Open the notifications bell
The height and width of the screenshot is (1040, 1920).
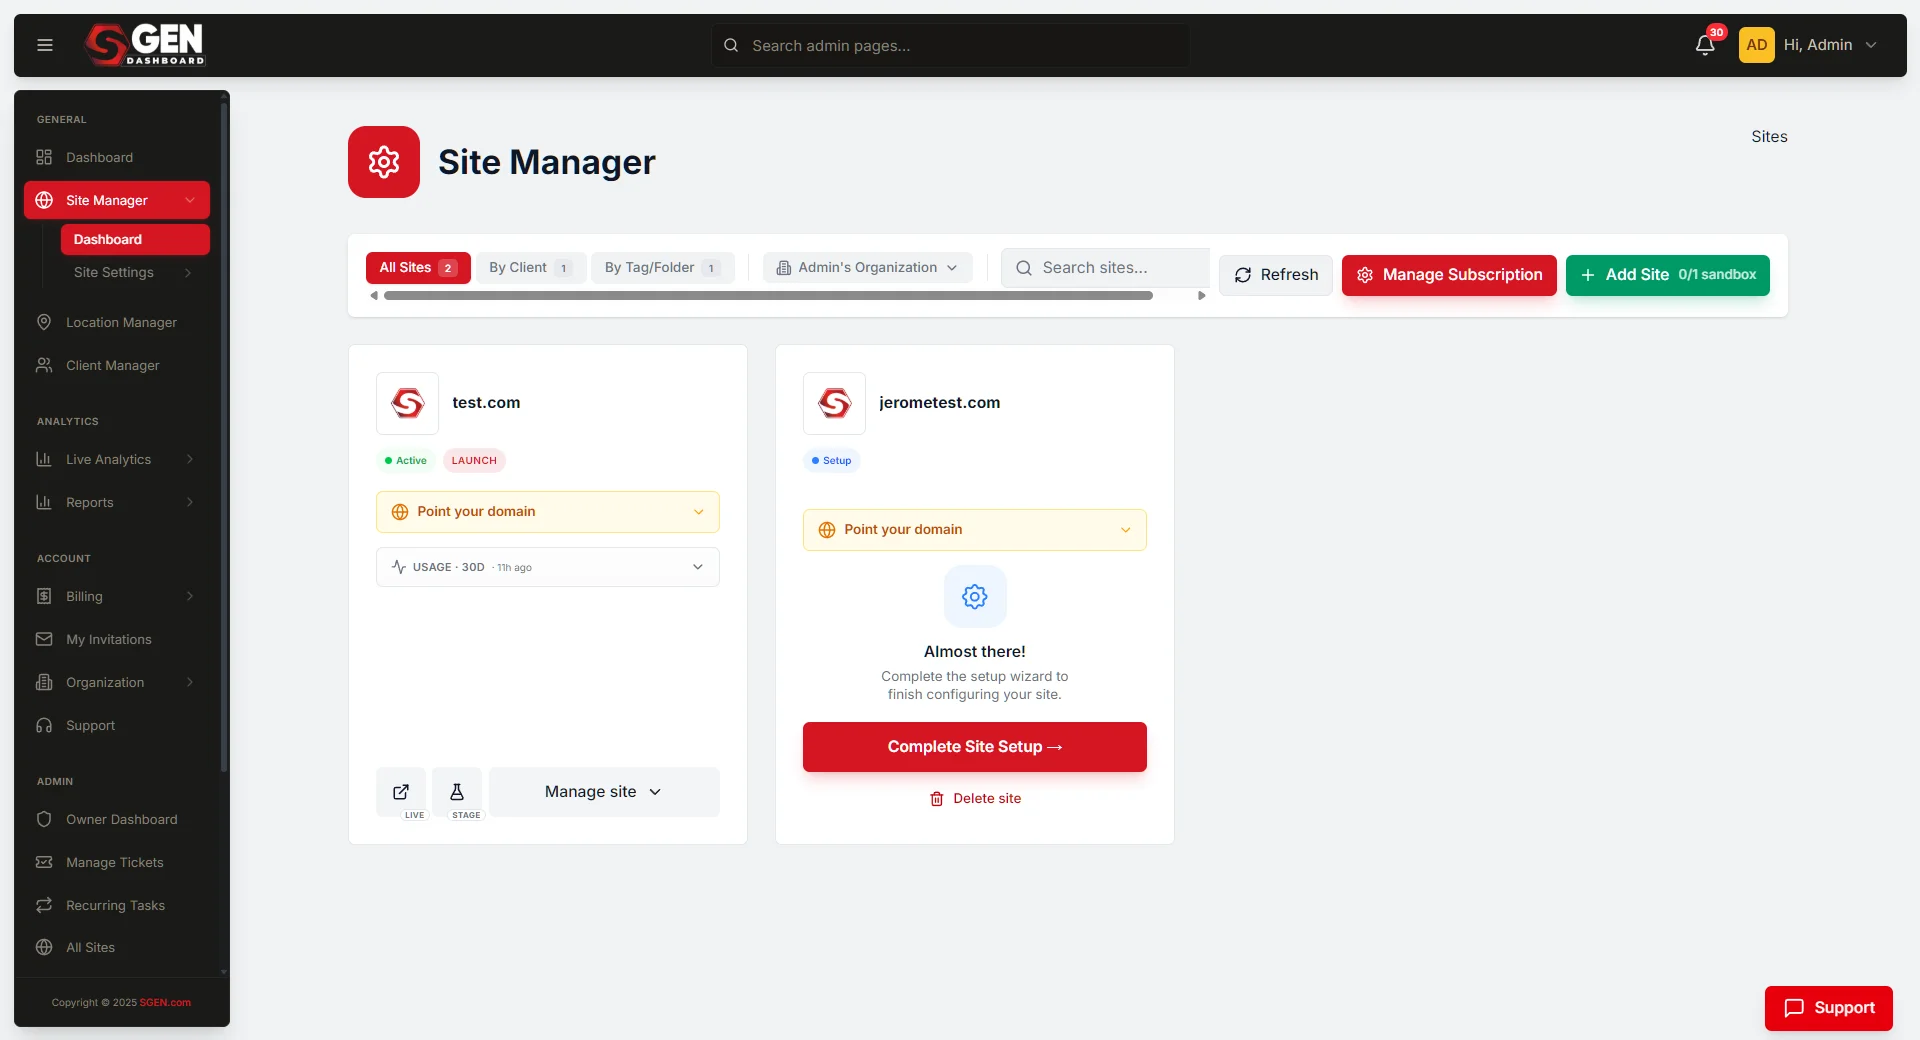point(1705,45)
